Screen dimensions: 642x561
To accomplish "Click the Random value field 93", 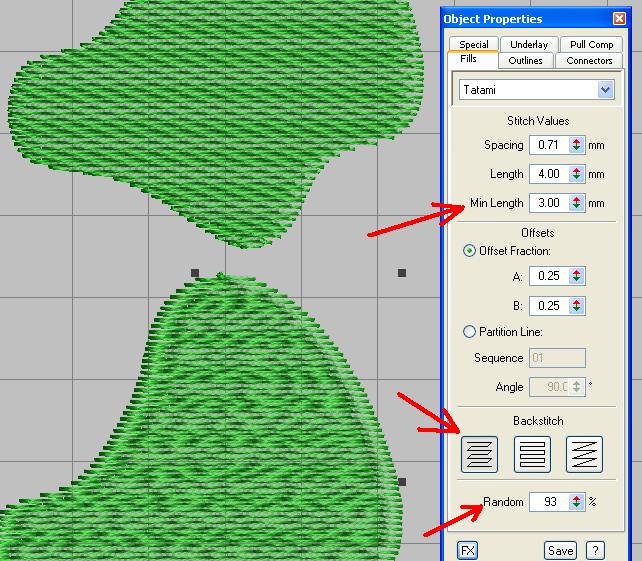I will tap(549, 502).
